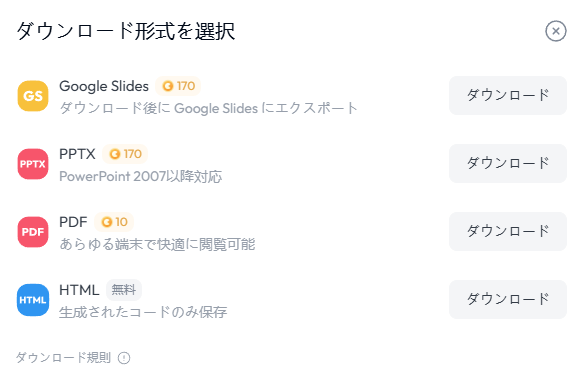Click the 170 credit badge next to Google Slides
Screen dimensions: 583x378
tap(178, 86)
